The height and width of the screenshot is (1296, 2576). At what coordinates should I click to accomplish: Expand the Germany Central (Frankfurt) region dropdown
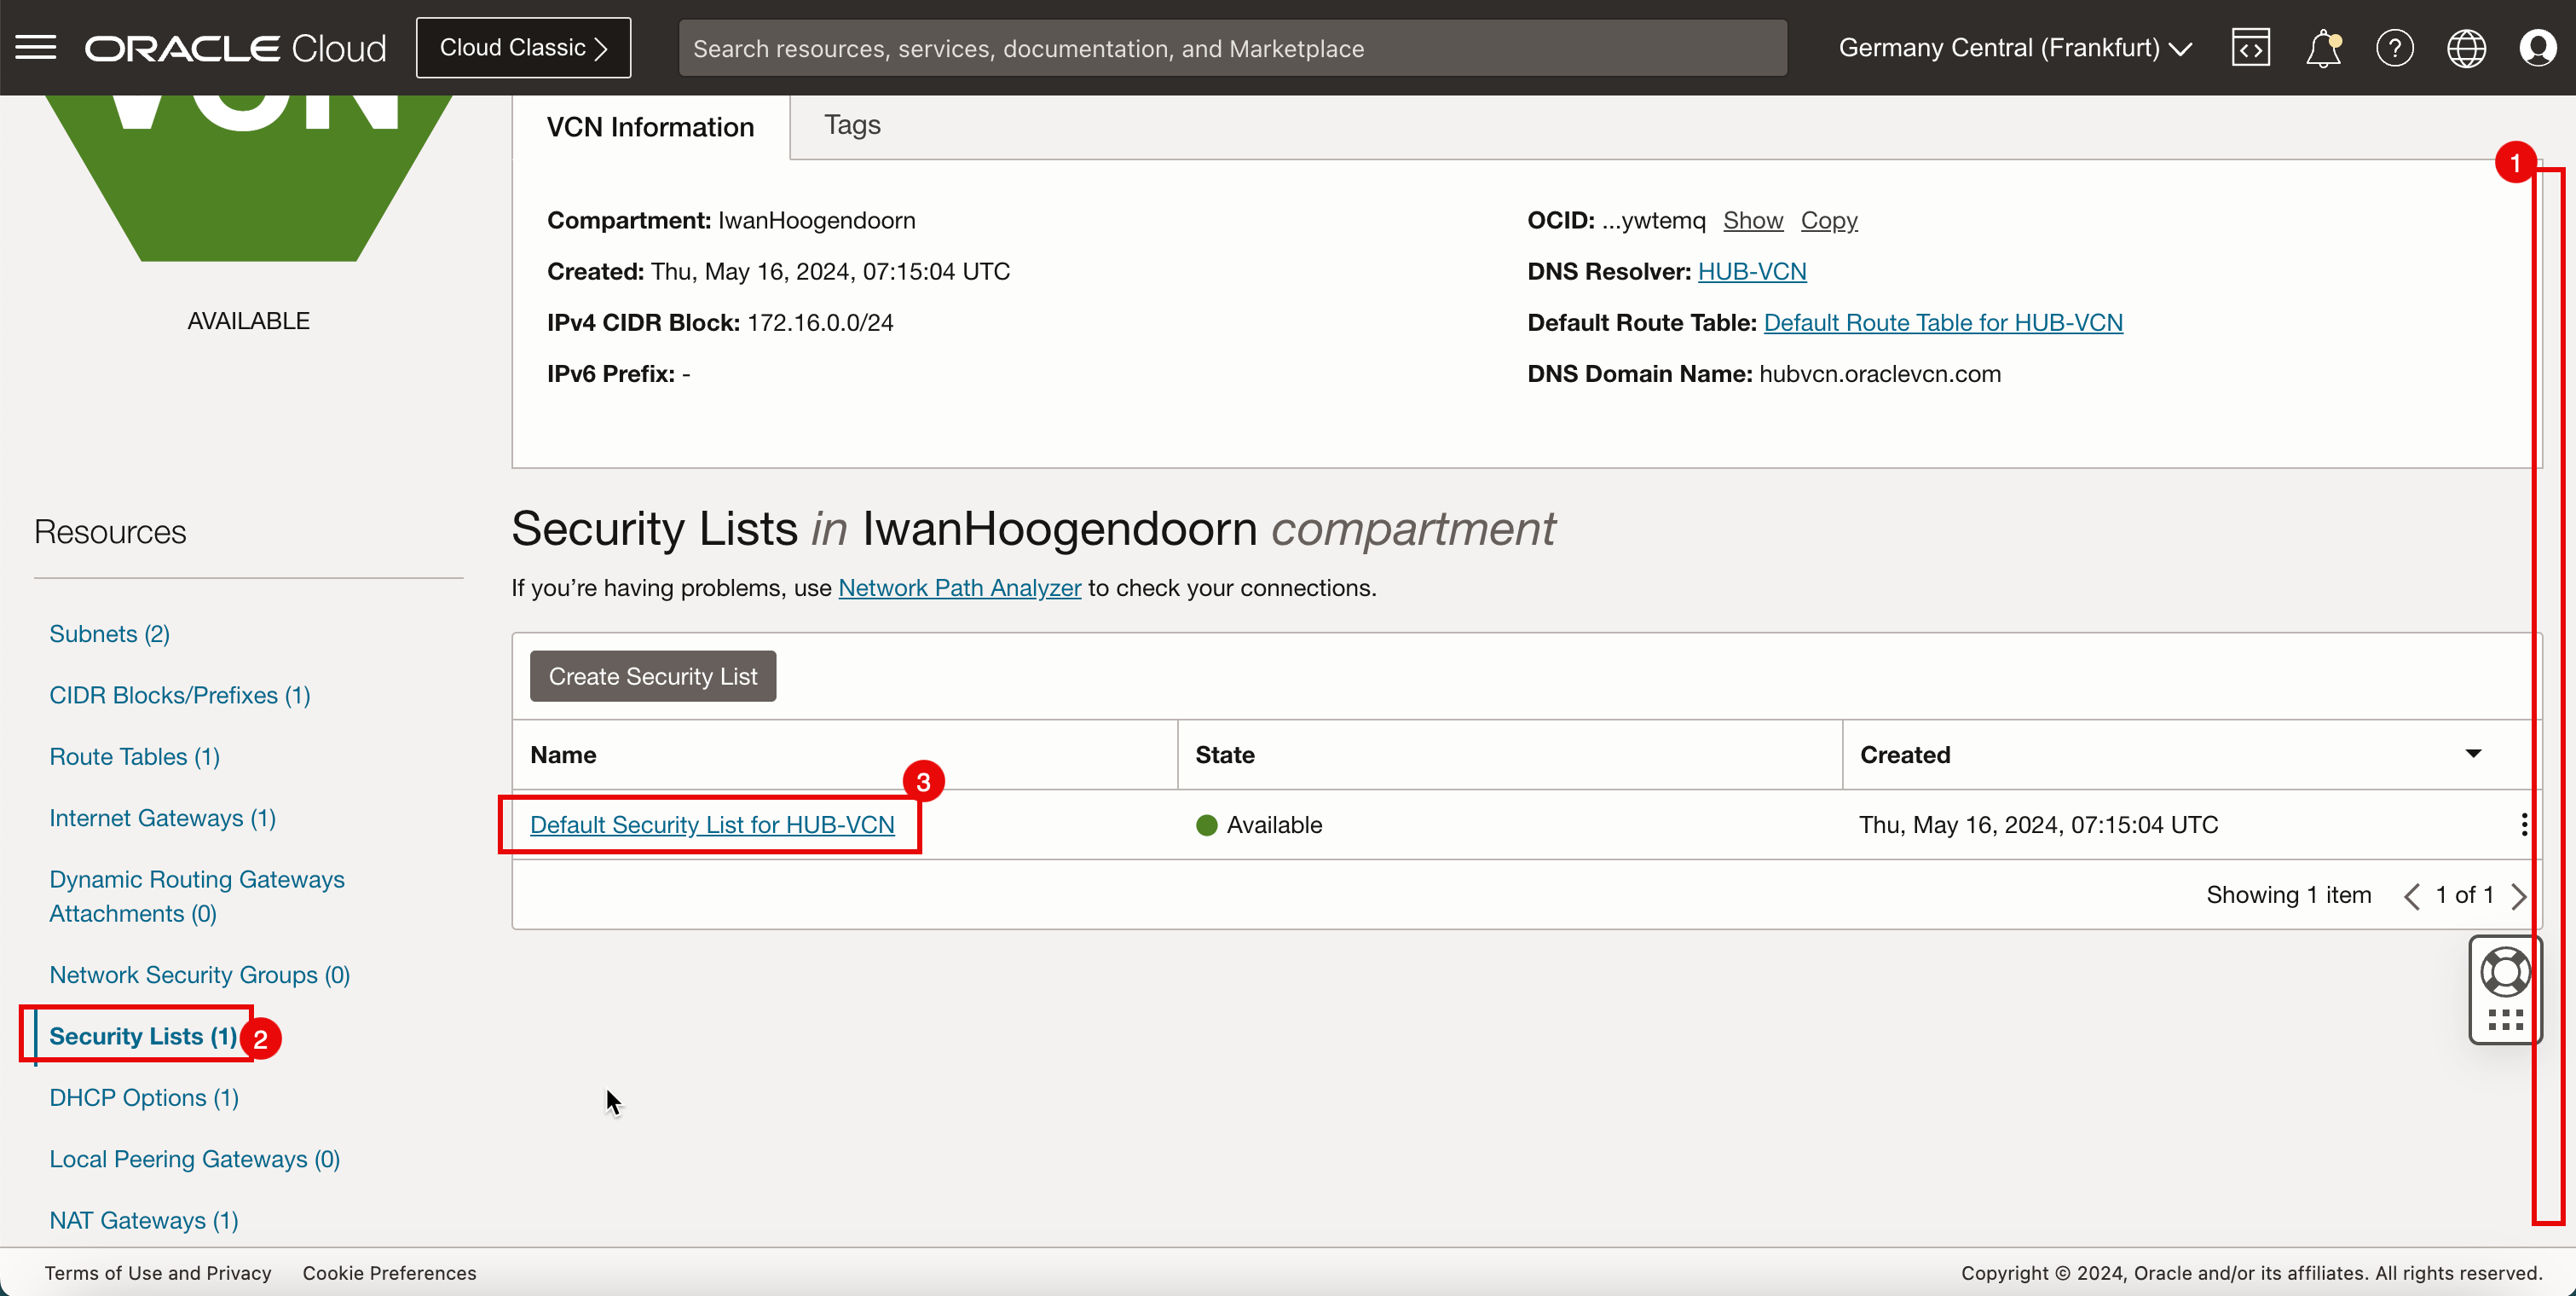tap(2015, 48)
